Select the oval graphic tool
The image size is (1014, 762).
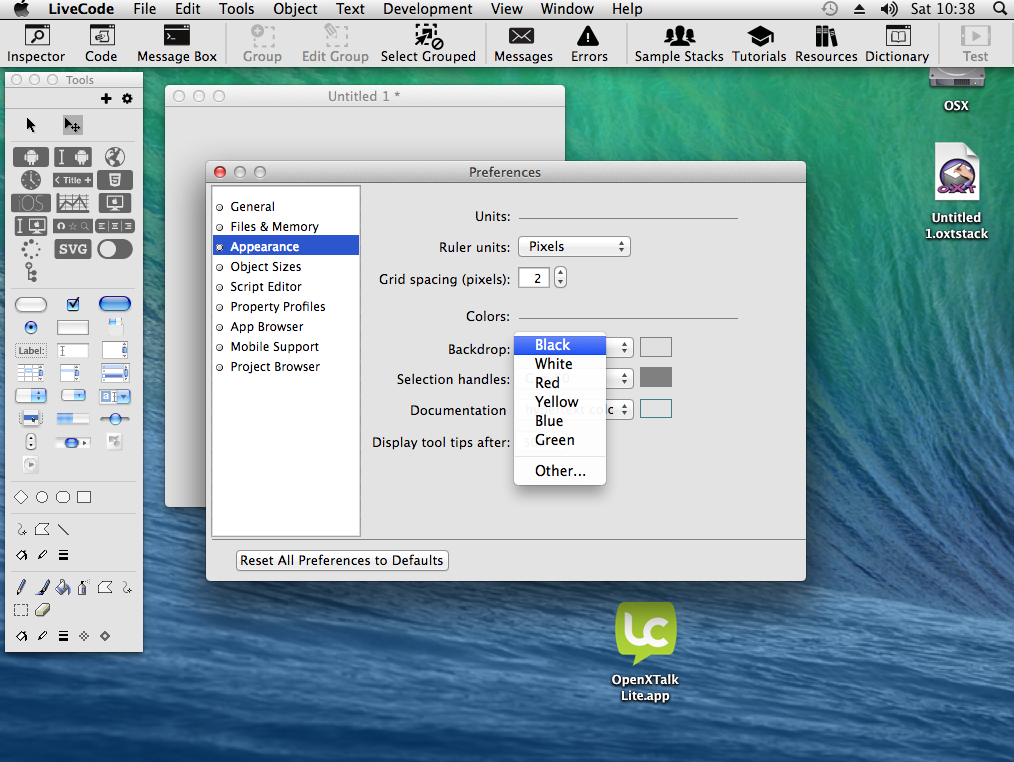[x=42, y=497]
